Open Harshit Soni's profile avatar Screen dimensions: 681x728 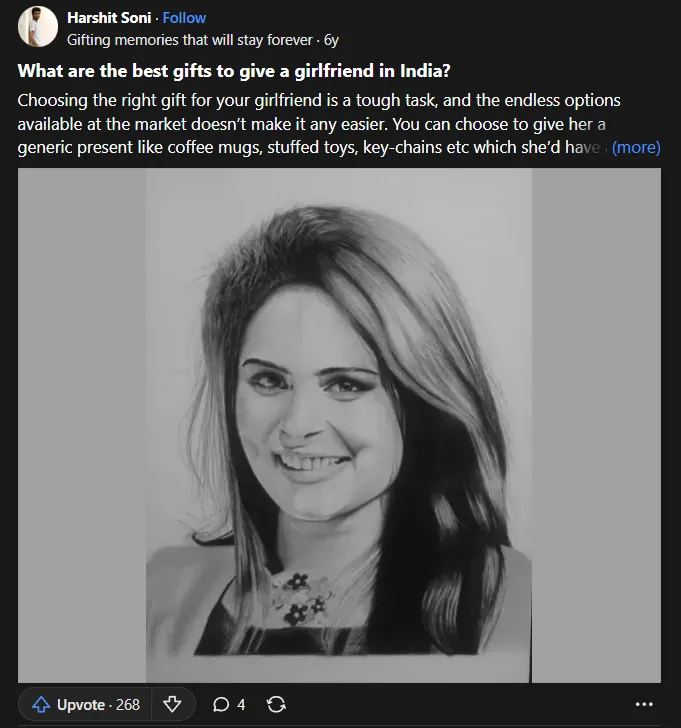click(38, 27)
